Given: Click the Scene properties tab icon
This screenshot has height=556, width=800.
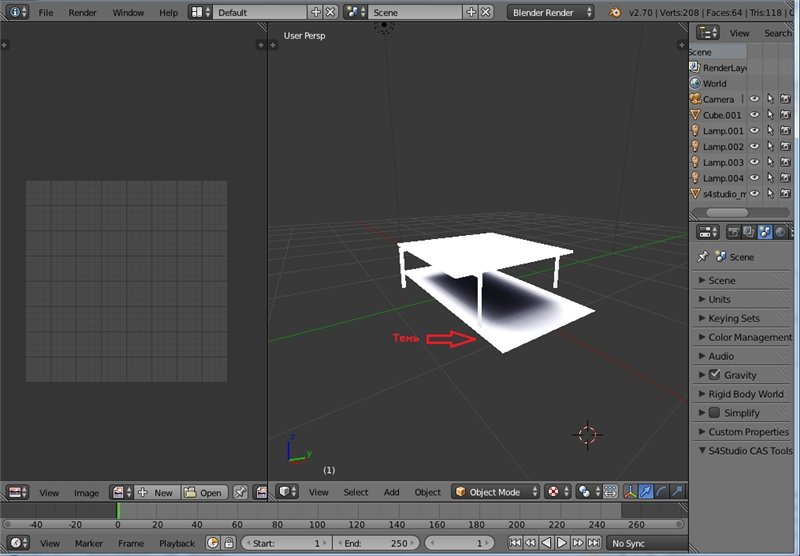Looking at the screenshot, I should pyautogui.click(x=765, y=232).
